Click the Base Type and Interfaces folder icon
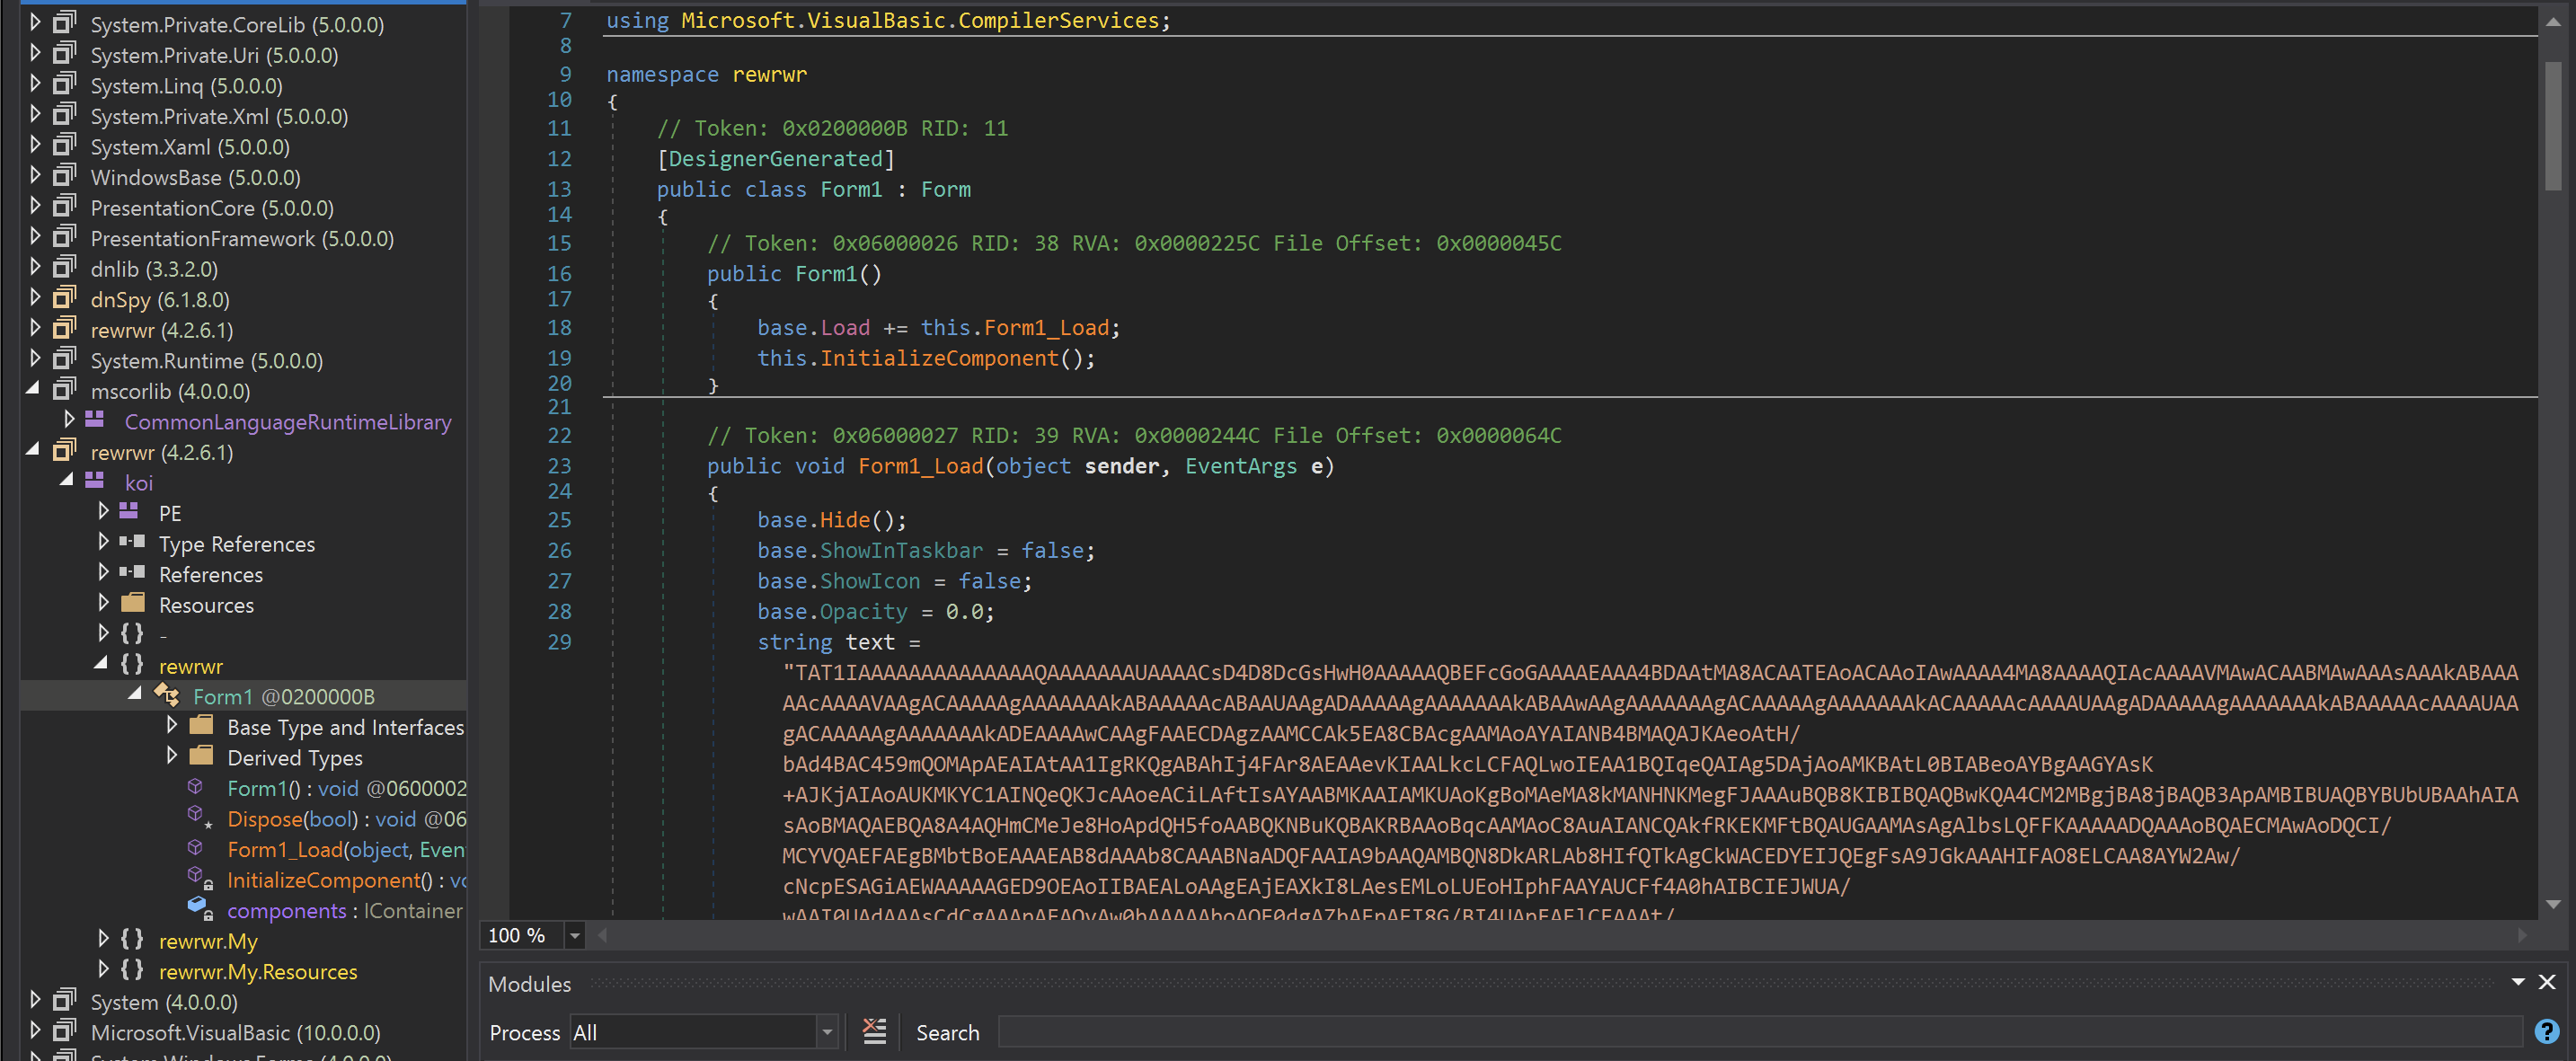The height and width of the screenshot is (1061, 2576). point(201,726)
